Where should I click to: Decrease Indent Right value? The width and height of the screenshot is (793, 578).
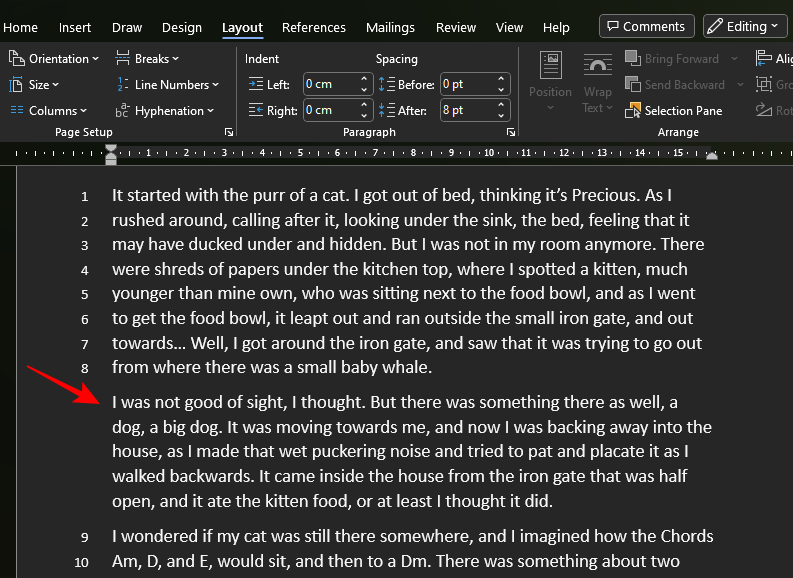coord(364,115)
